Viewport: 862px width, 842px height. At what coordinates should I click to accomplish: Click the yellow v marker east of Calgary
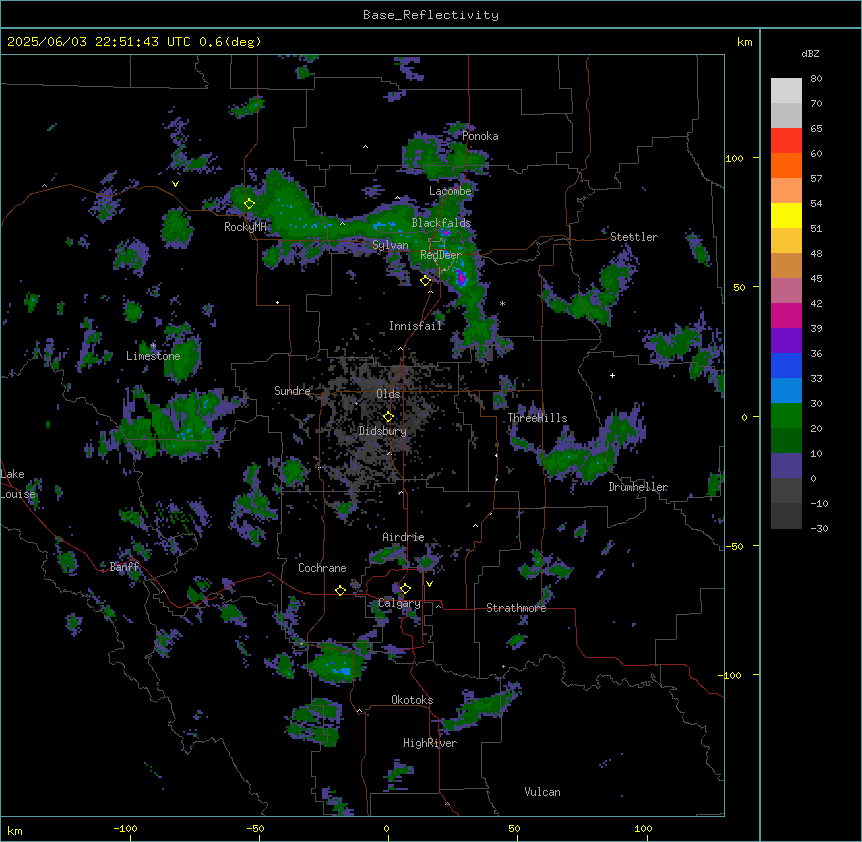(x=429, y=584)
